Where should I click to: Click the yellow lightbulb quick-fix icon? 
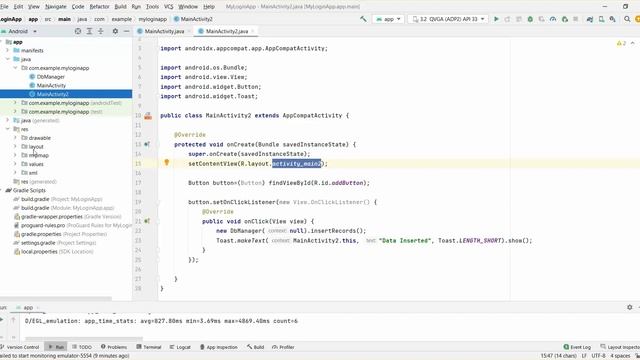coord(167,162)
